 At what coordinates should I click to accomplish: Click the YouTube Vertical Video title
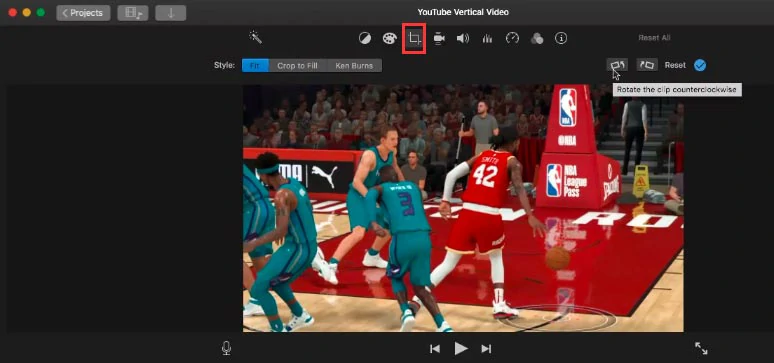point(463,12)
